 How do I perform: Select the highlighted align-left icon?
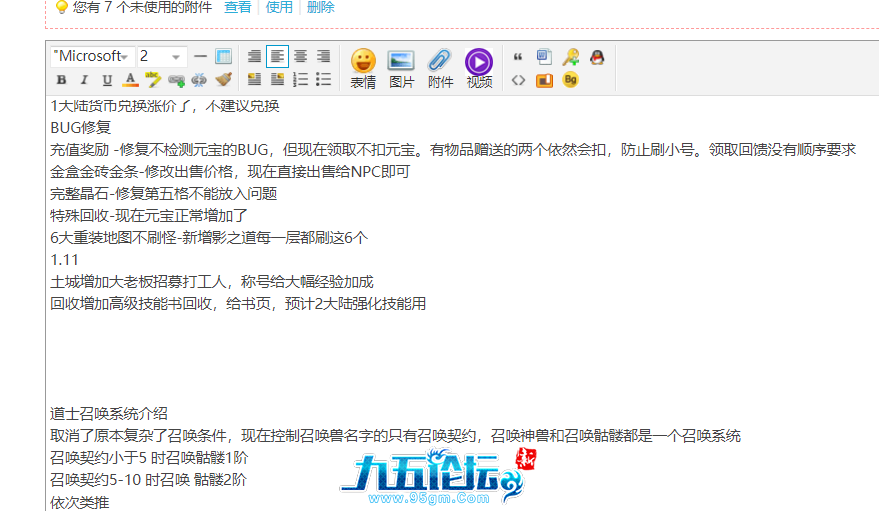[x=277, y=56]
